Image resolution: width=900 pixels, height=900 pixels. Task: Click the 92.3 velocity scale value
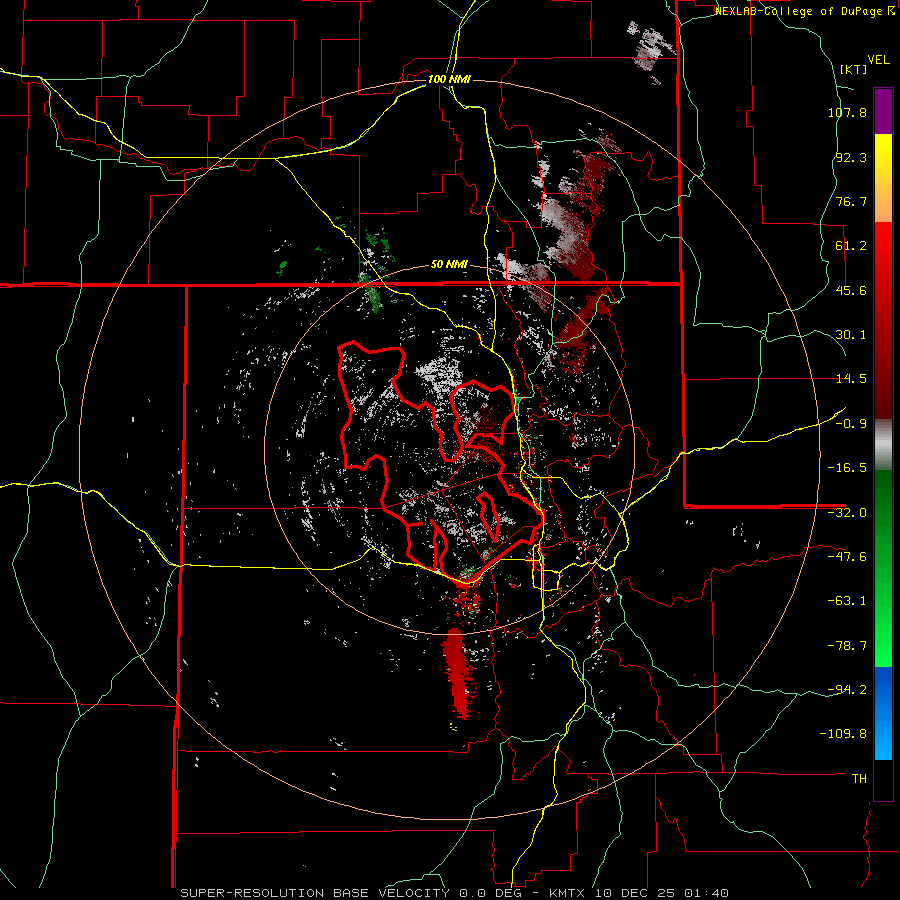(x=851, y=157)
